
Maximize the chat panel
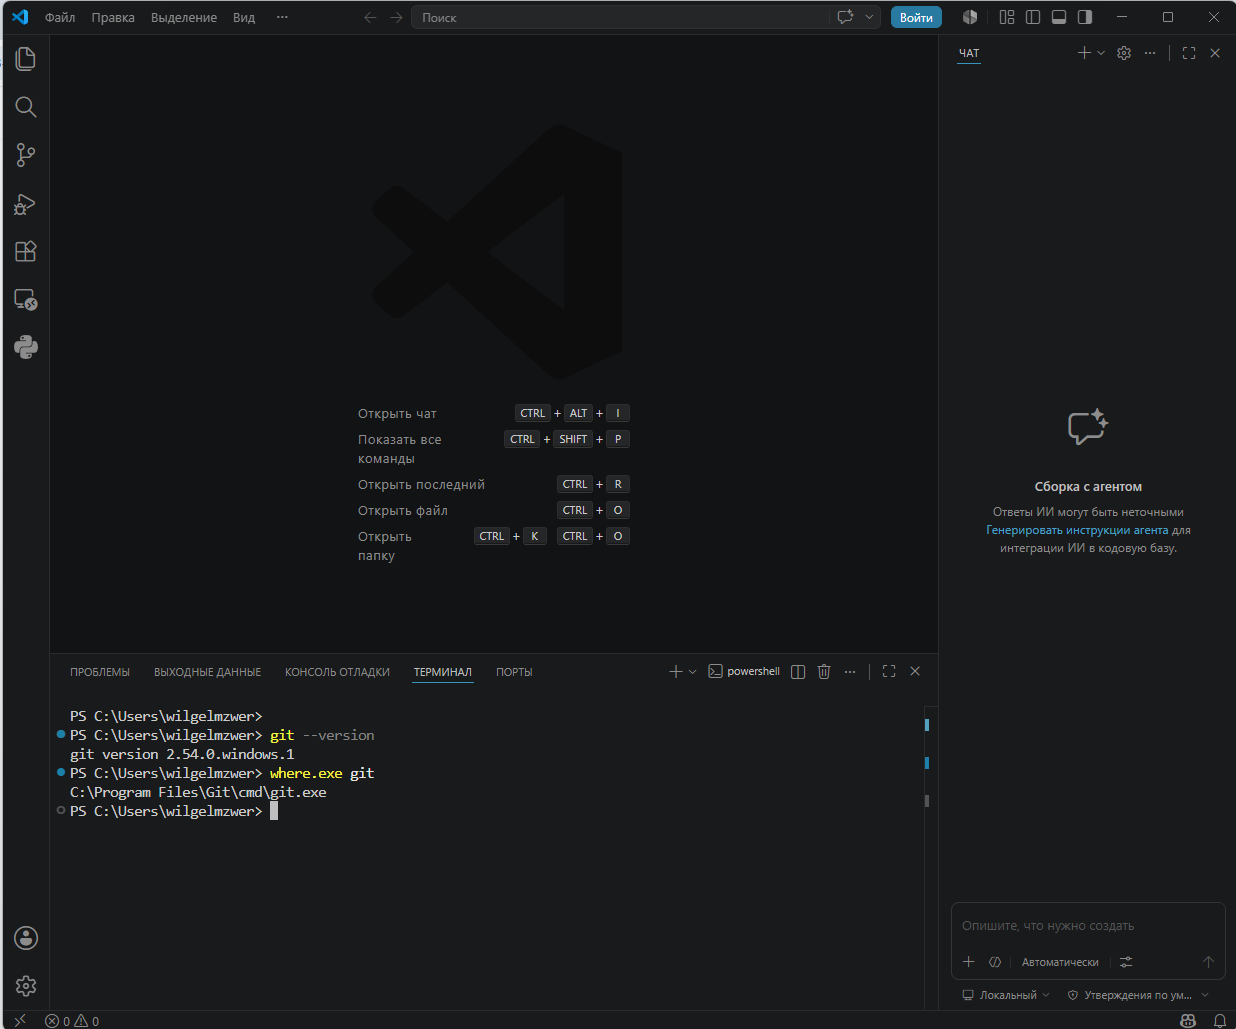coord(1189,53)
